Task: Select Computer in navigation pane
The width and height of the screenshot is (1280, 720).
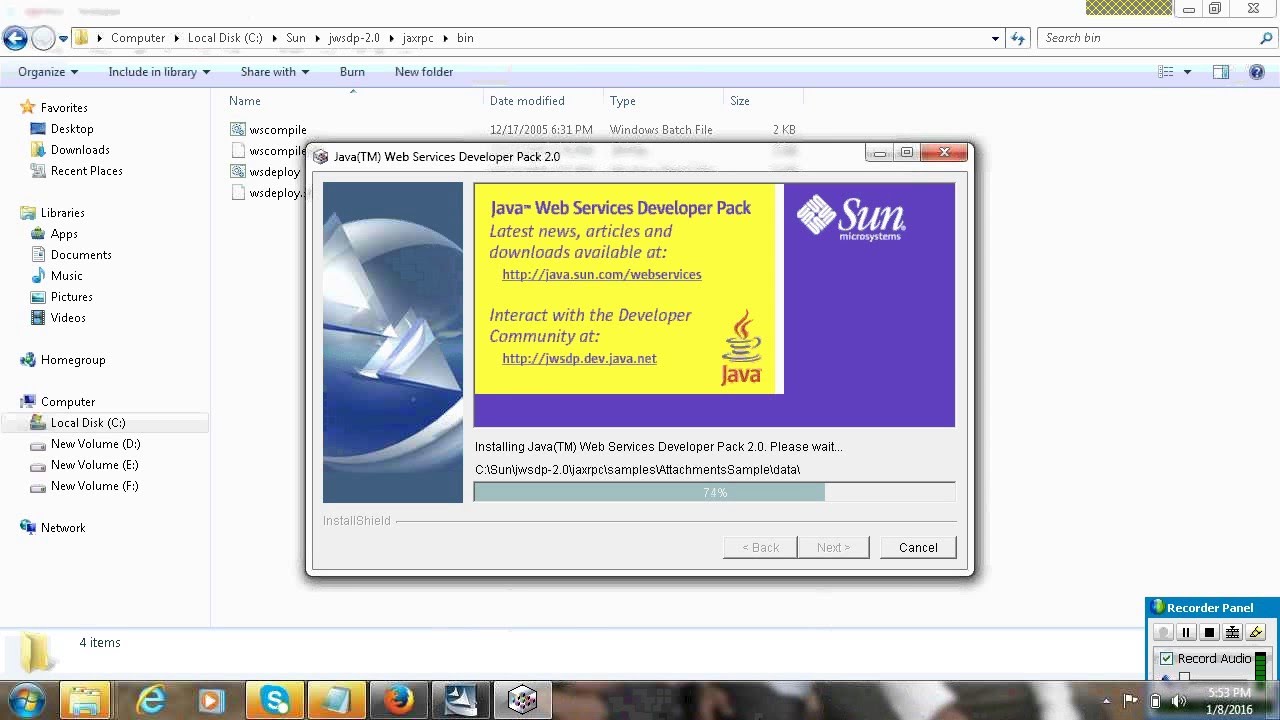Action: coord(68,402)
